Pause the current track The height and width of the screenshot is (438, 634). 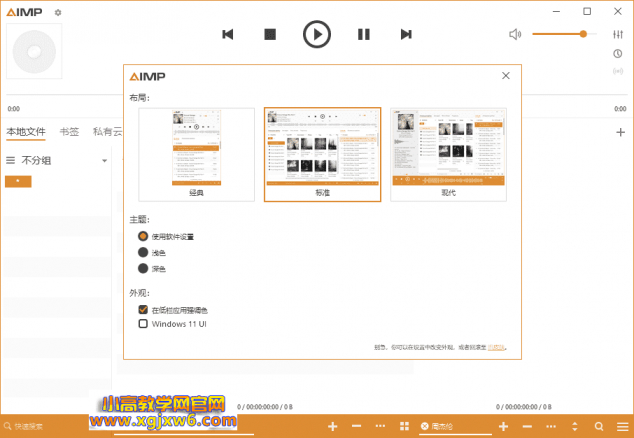pos(364,34)
